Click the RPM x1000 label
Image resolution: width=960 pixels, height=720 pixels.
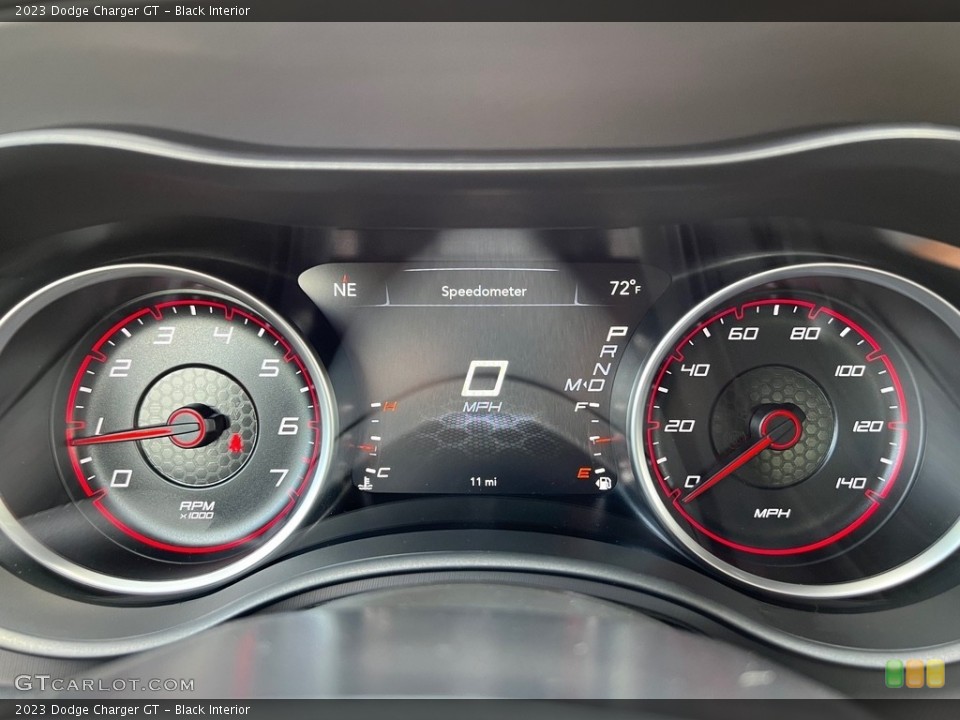pyautogui.click(x=197, y=509)
